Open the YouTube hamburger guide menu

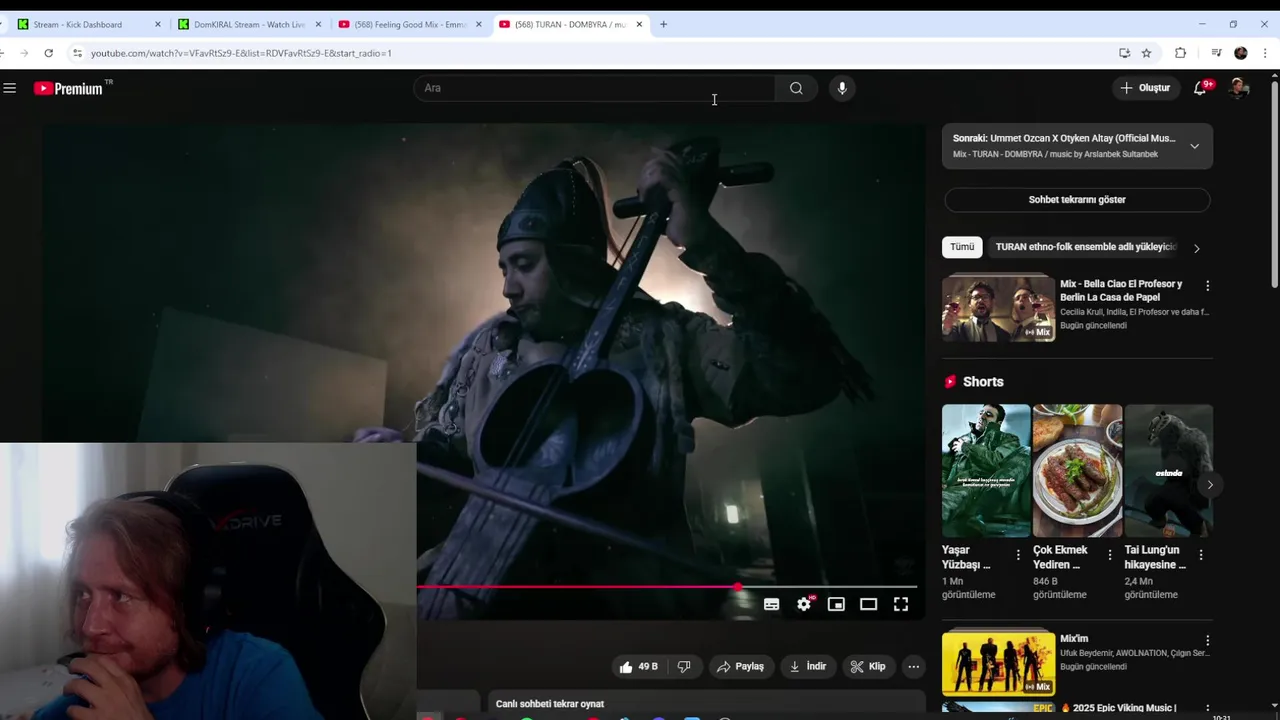(10, 88)
